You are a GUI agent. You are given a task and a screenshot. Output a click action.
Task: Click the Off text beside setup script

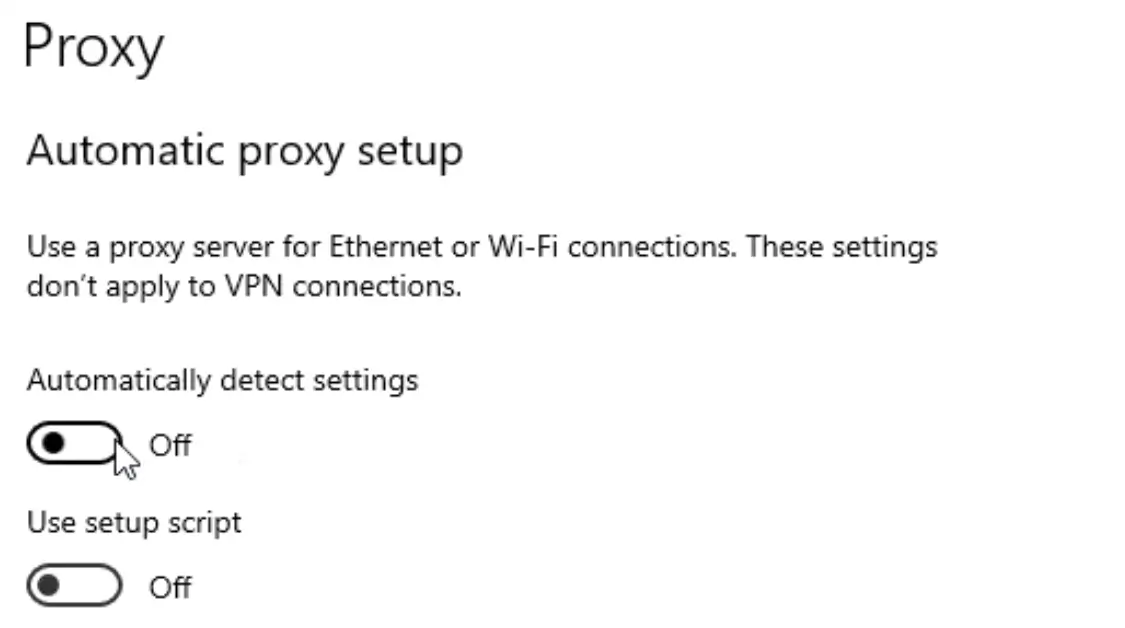[171, 588]
